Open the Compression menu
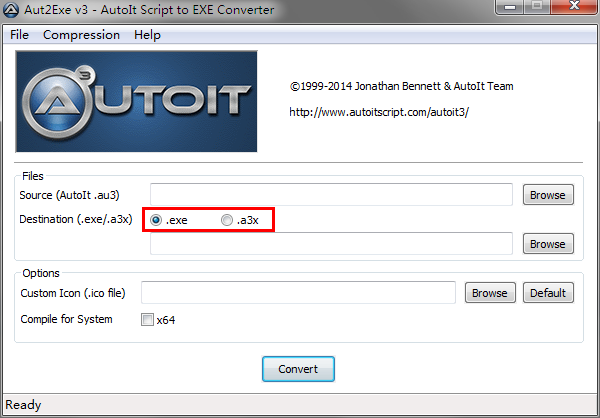Screen dimensions: 600x418 coord(81,35)
